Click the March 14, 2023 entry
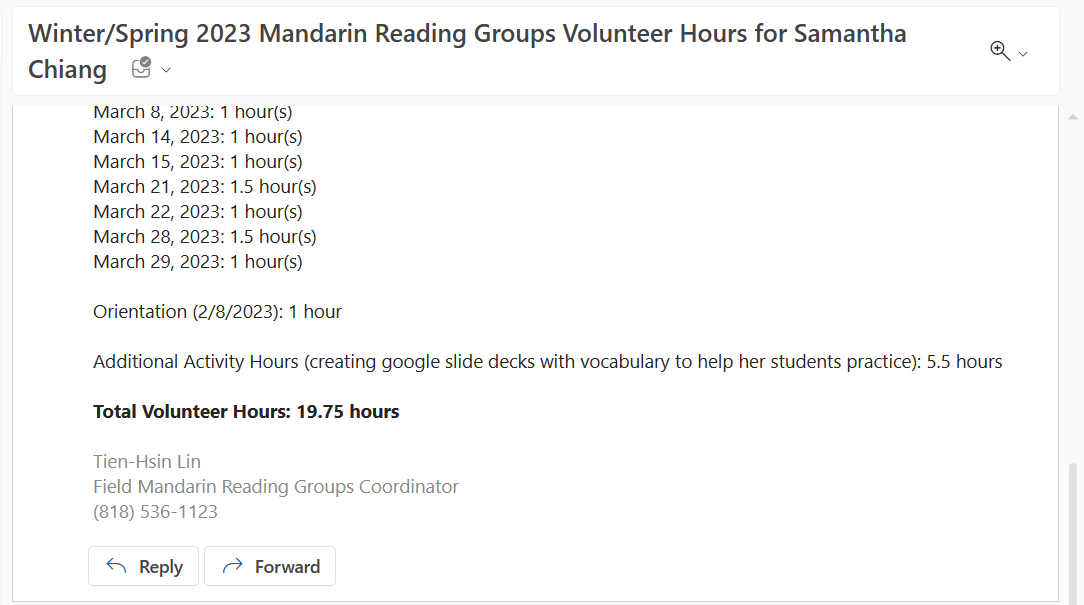Image resolution: width=1084 pixels, height=605 pixels. point(197,136)
